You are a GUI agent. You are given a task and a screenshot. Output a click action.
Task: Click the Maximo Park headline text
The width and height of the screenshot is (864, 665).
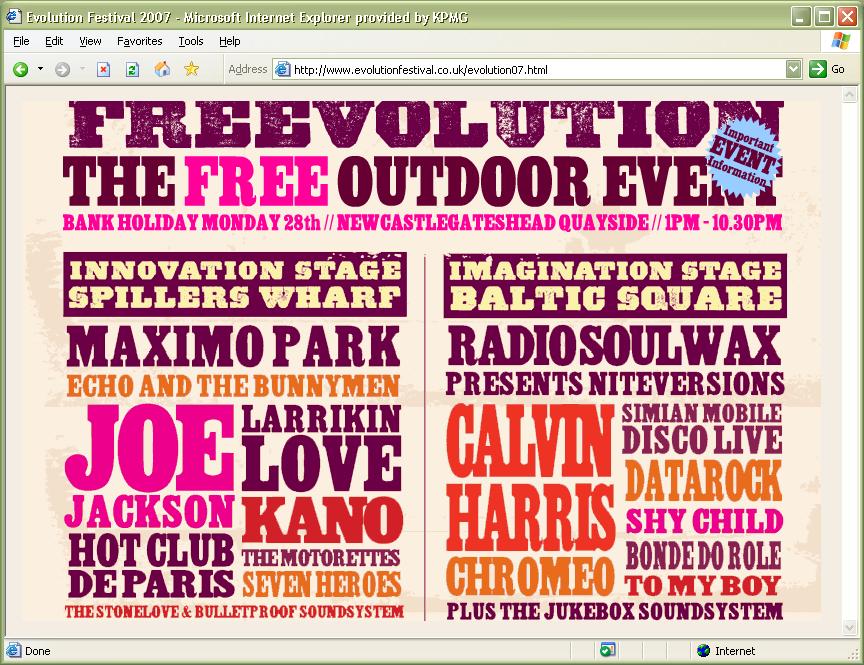coord(234,346)
